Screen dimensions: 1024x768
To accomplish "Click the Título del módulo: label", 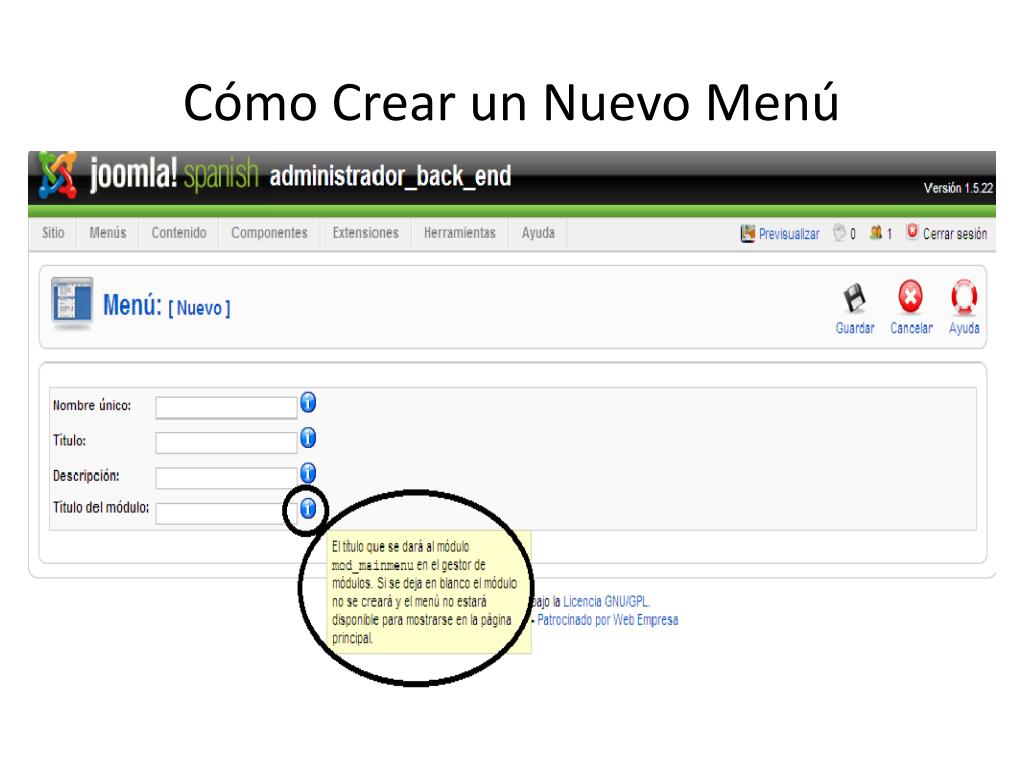I will tap(101, 507).
